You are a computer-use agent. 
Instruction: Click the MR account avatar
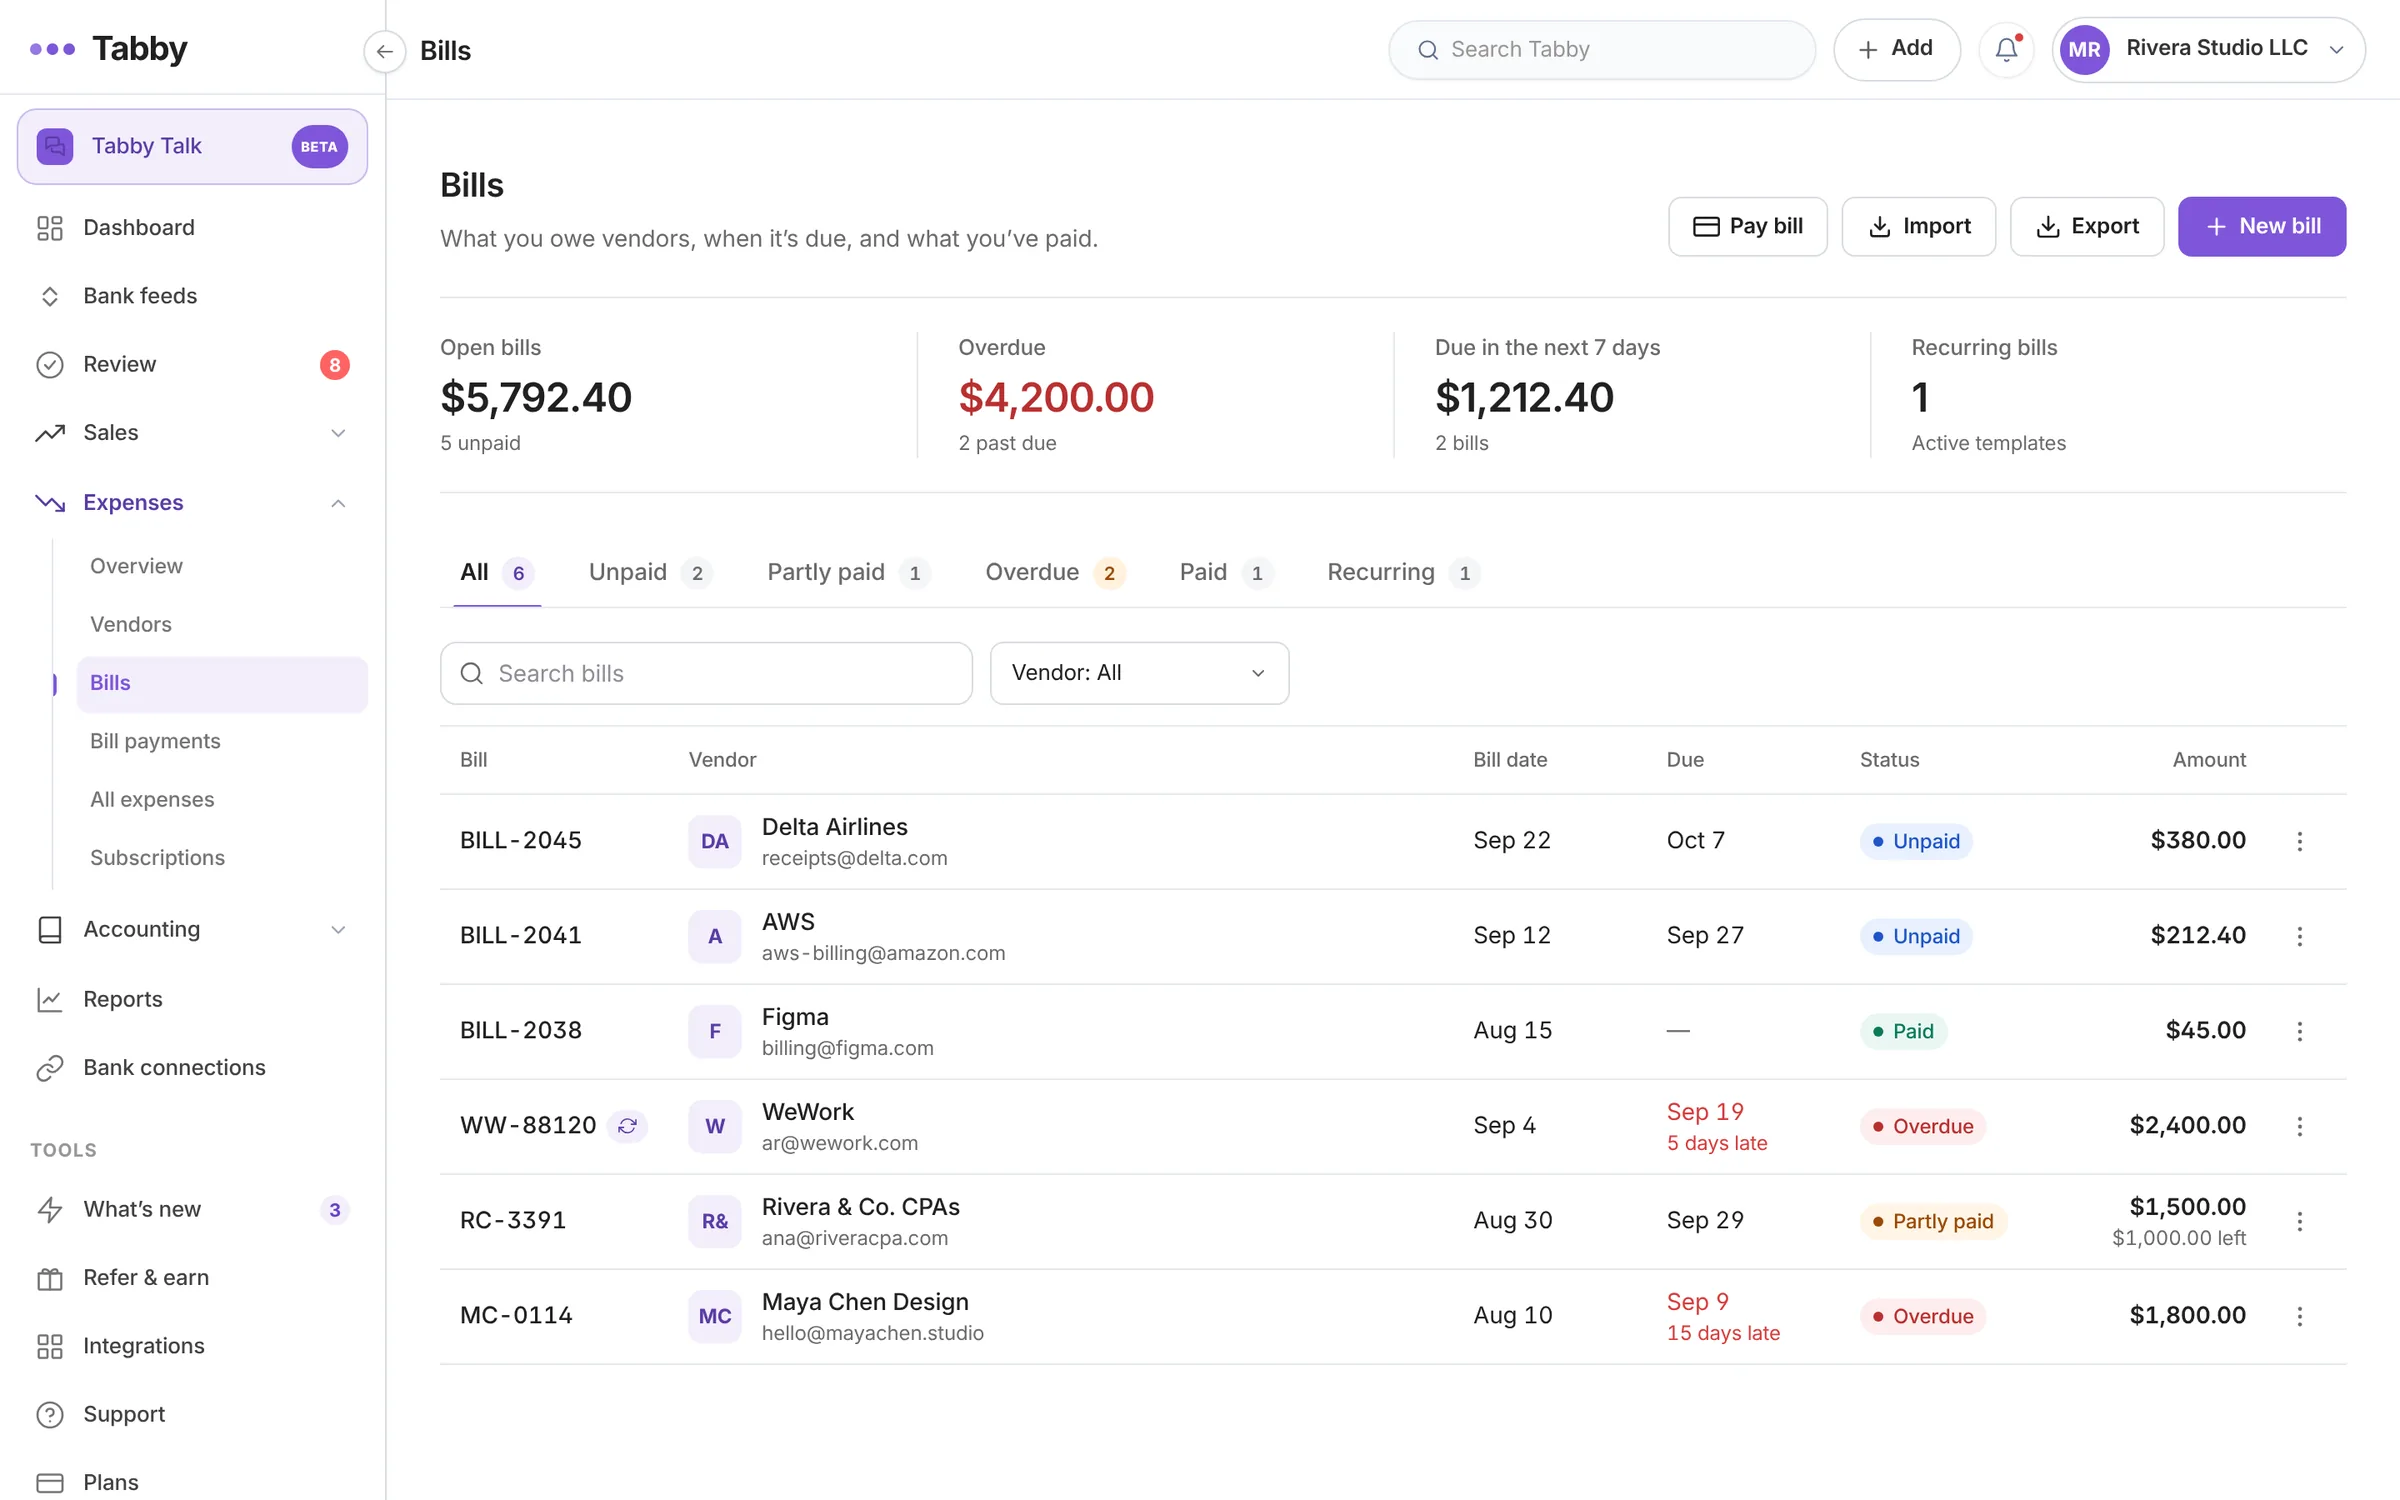(x=2084, y=49)
